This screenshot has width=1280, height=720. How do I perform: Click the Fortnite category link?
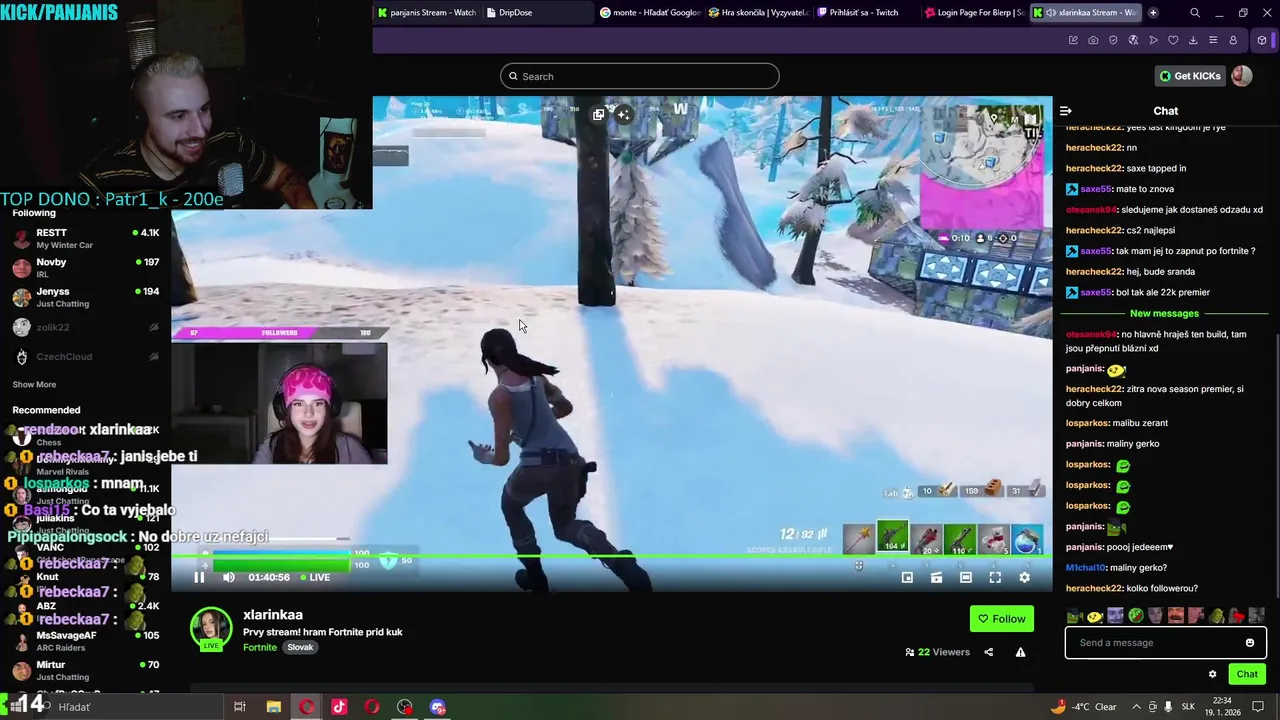coord(260,647)
